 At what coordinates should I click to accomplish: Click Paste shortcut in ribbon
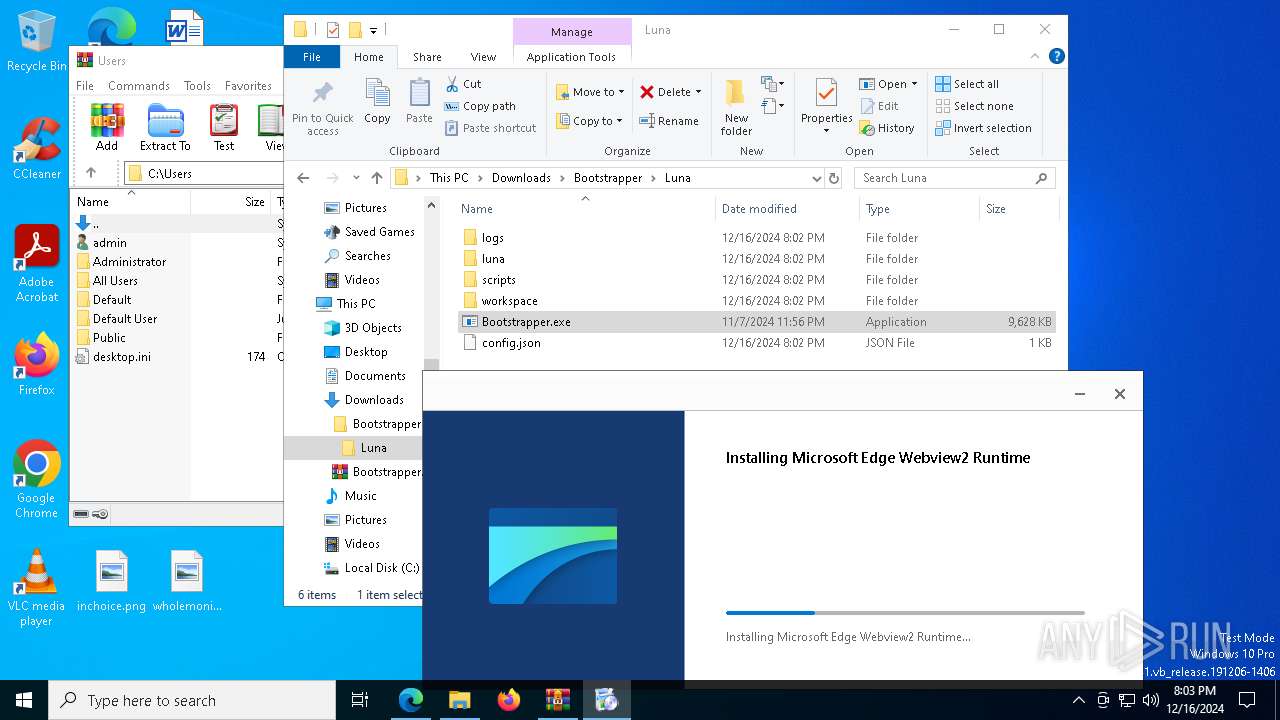click(490, 128)
